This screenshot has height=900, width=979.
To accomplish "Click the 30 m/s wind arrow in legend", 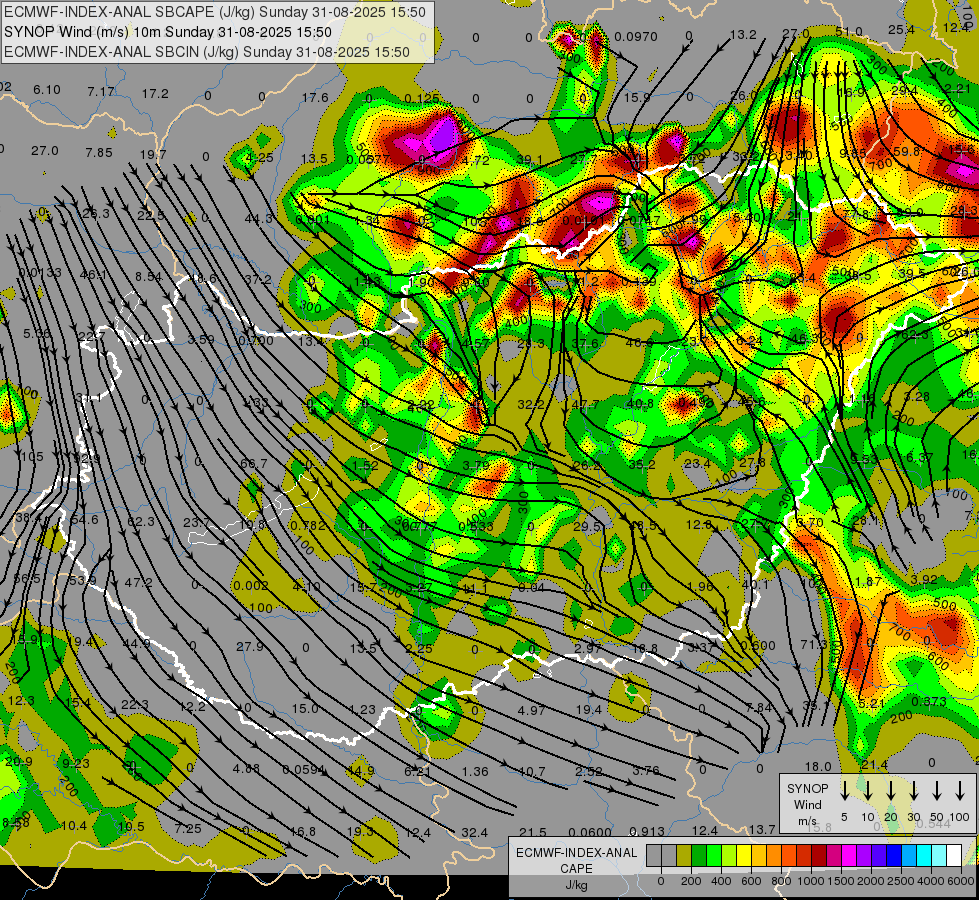I will [913, 789].
